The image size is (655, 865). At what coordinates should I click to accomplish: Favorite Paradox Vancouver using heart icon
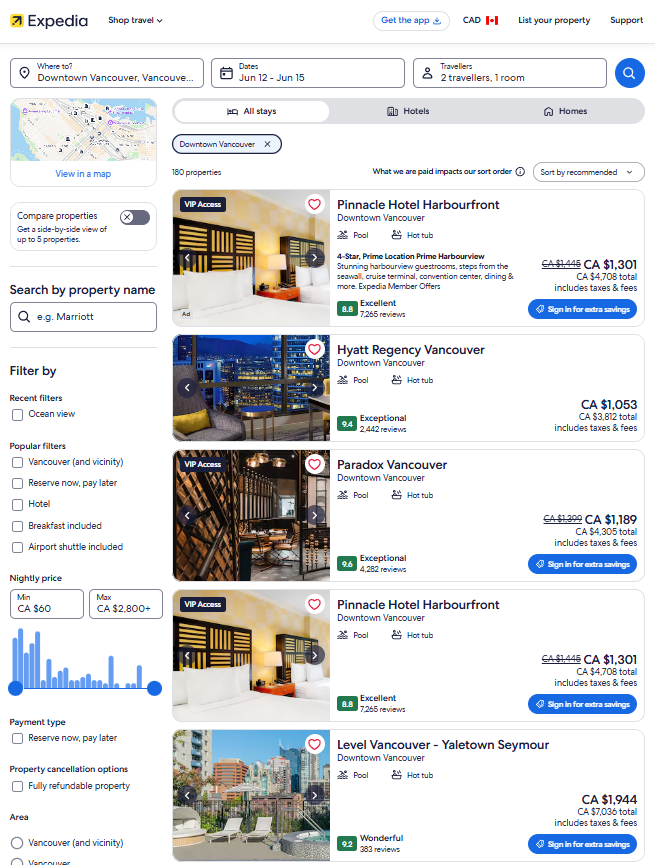pos(315,464)
